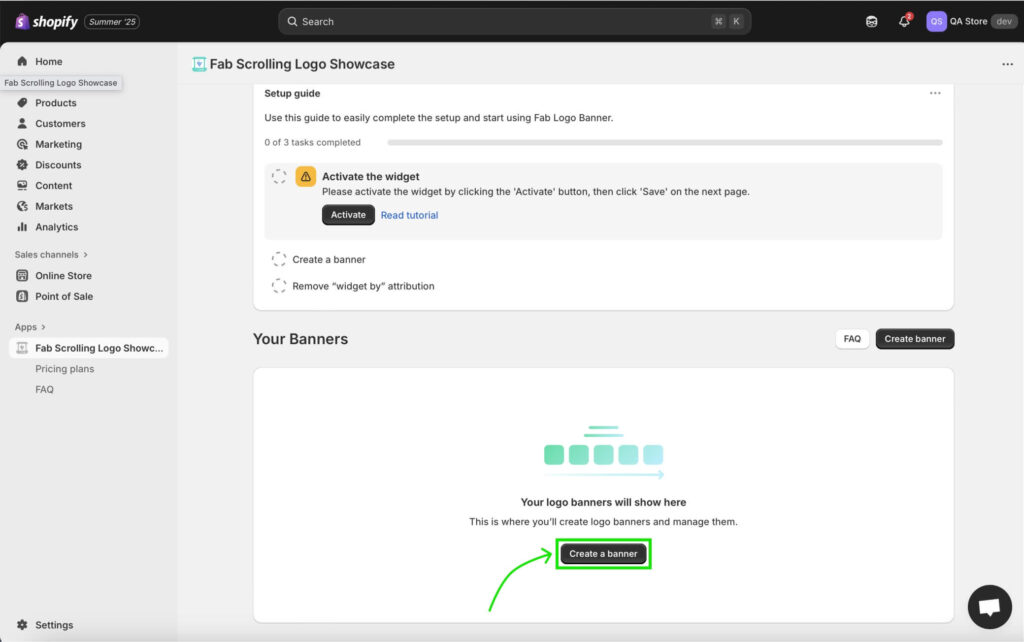The image size is (1024, 642).
Task: Click the logo banner illustration
Action: click(603, 452)
